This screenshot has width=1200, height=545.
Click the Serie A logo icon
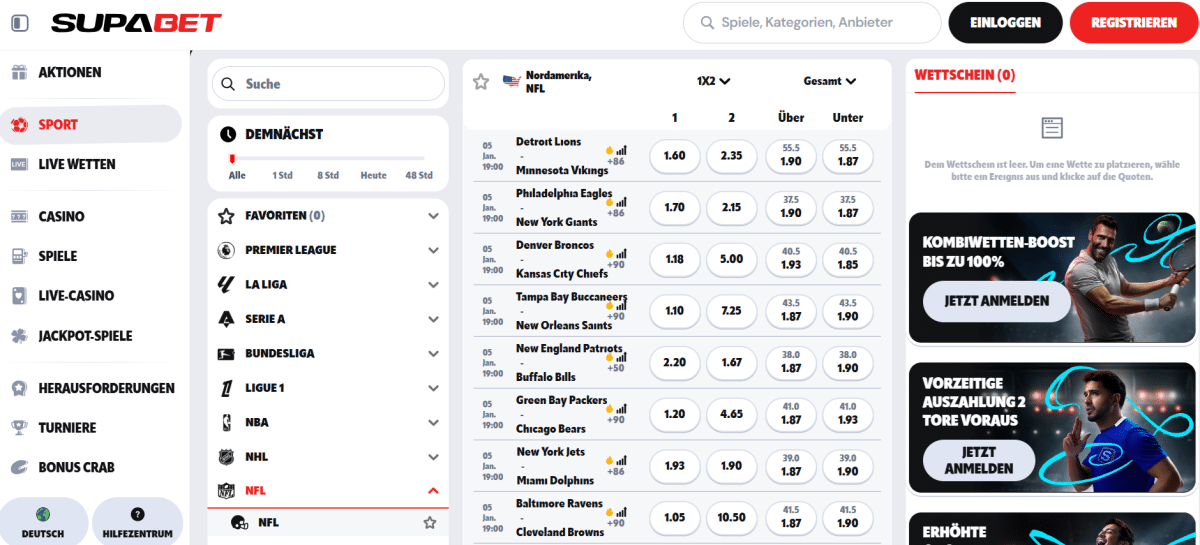point(226,319)
